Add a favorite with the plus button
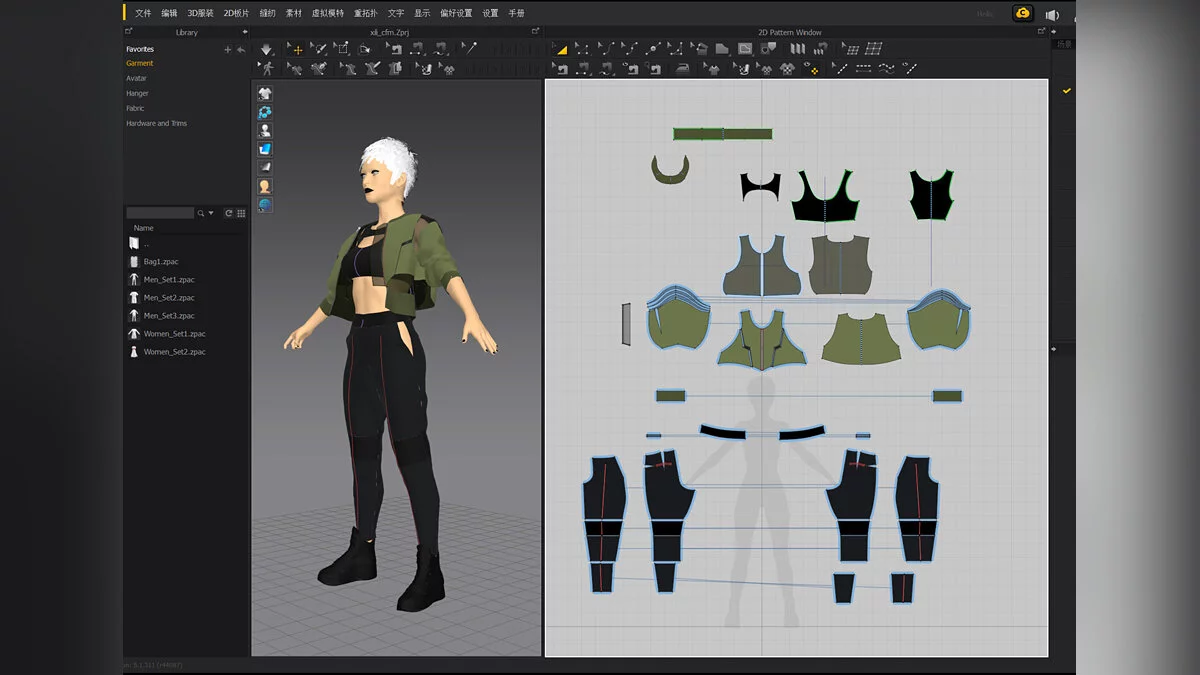Screen dimensions: 1200x675 (x=227, y=49)
